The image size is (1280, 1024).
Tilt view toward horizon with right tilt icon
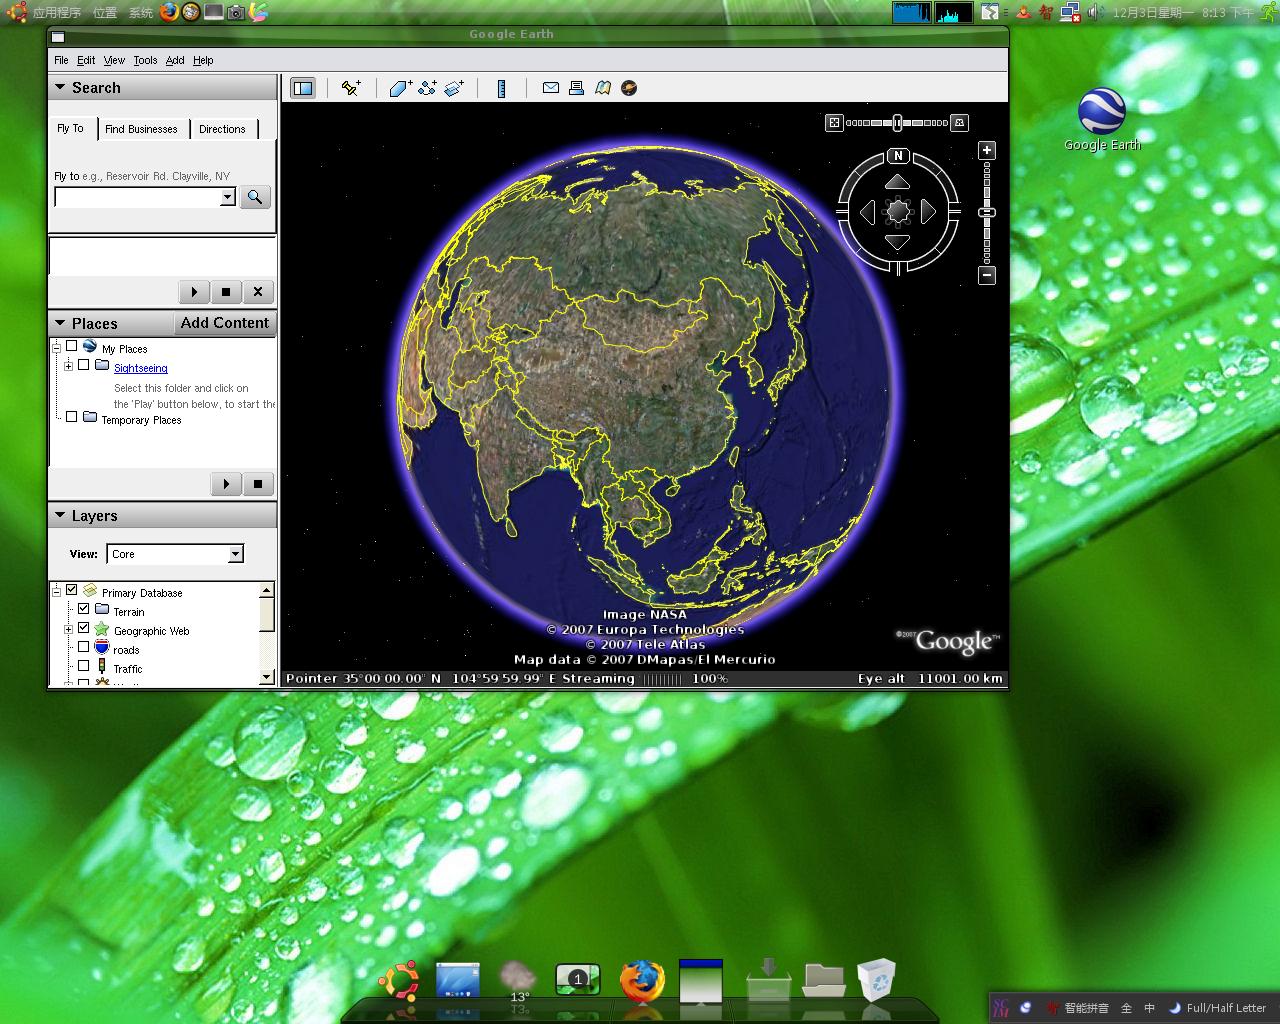coord(960,122)
